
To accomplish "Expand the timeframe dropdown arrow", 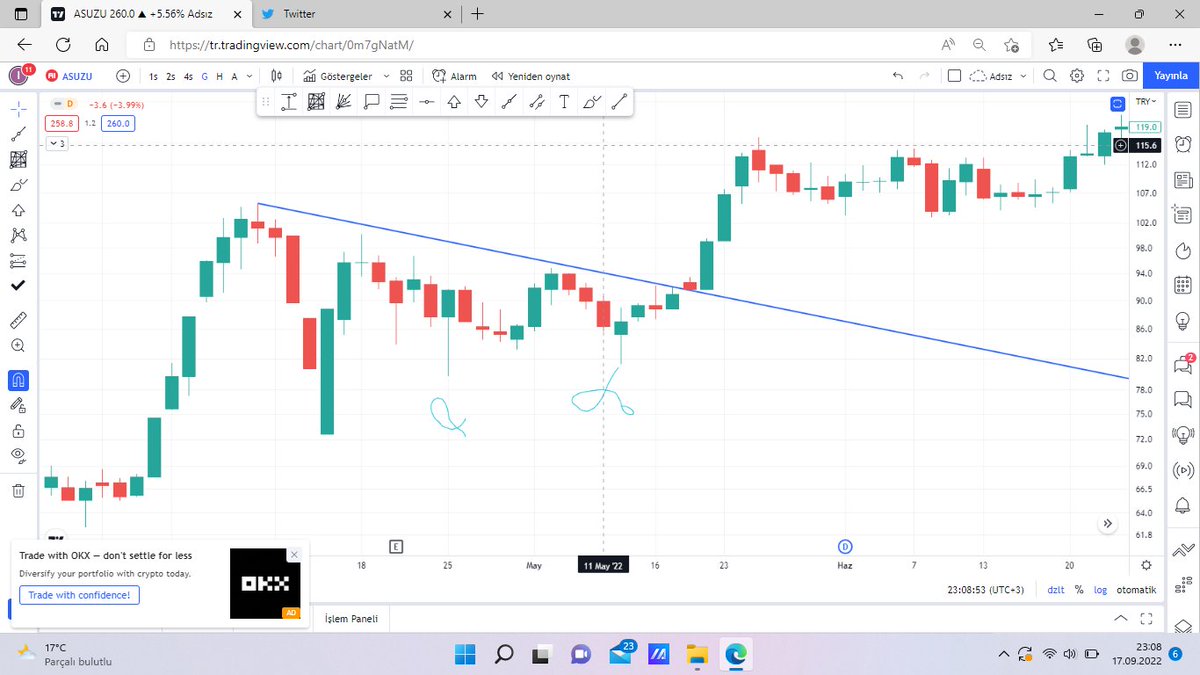I will (x=249, y=76).
